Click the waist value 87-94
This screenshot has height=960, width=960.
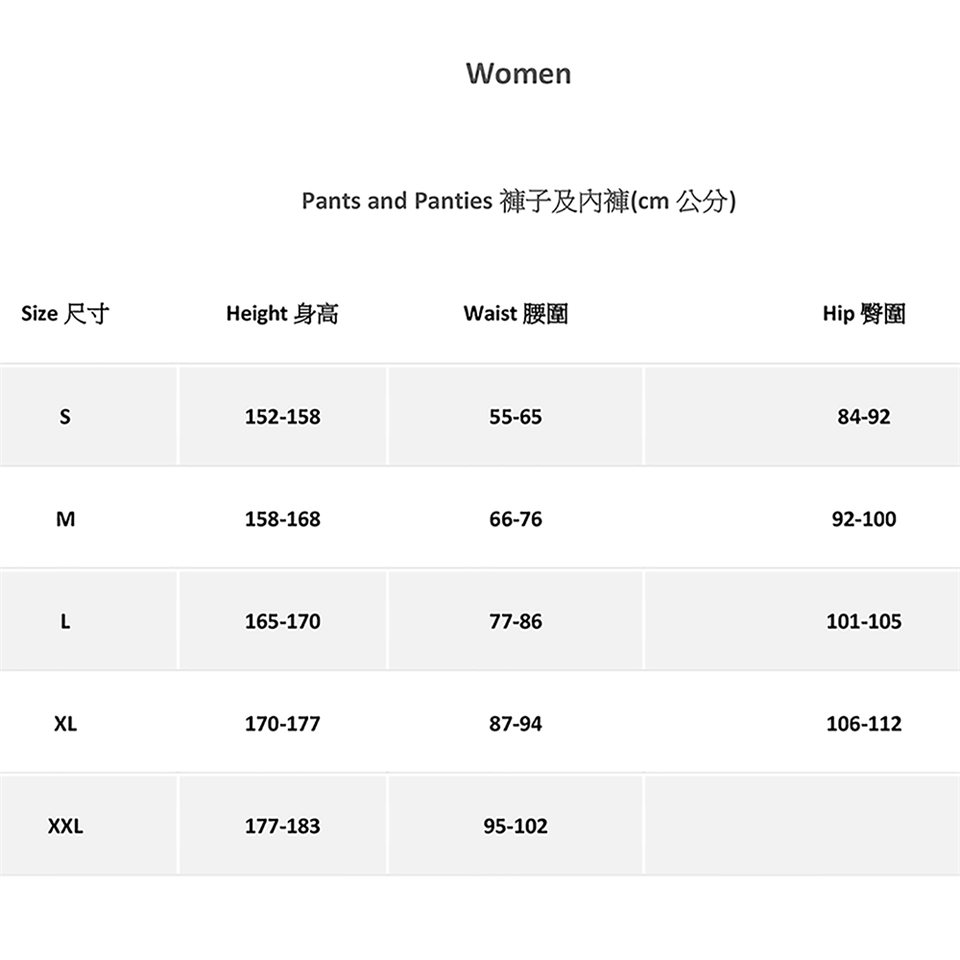(x=516, y=724)
